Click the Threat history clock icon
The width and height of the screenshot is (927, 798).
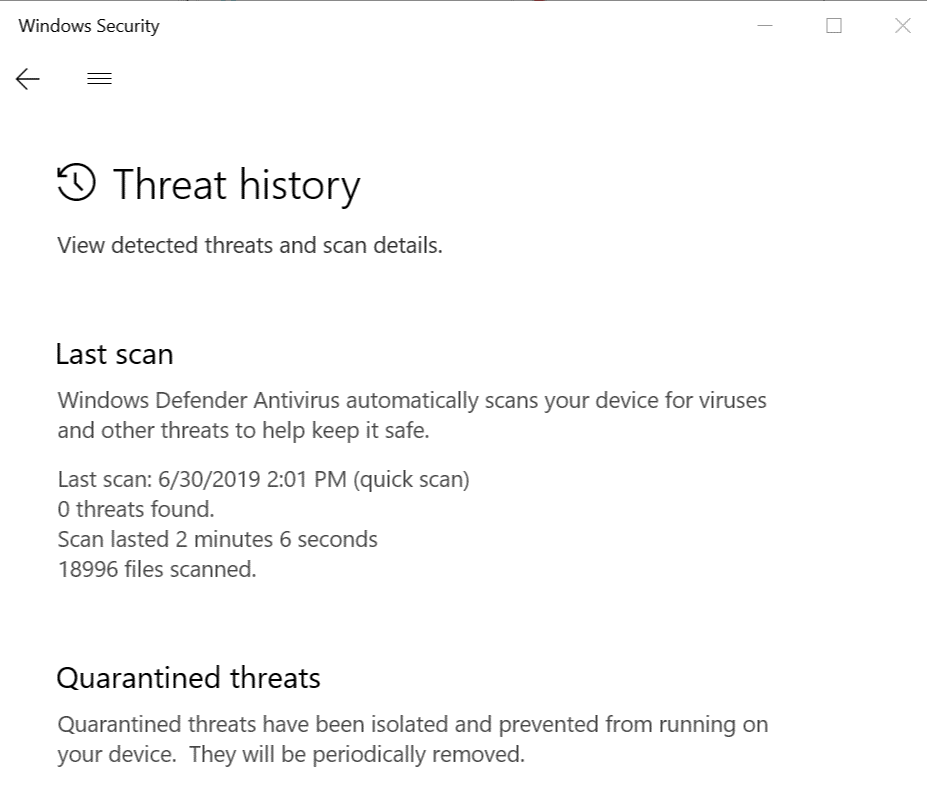tap(77, 183)
